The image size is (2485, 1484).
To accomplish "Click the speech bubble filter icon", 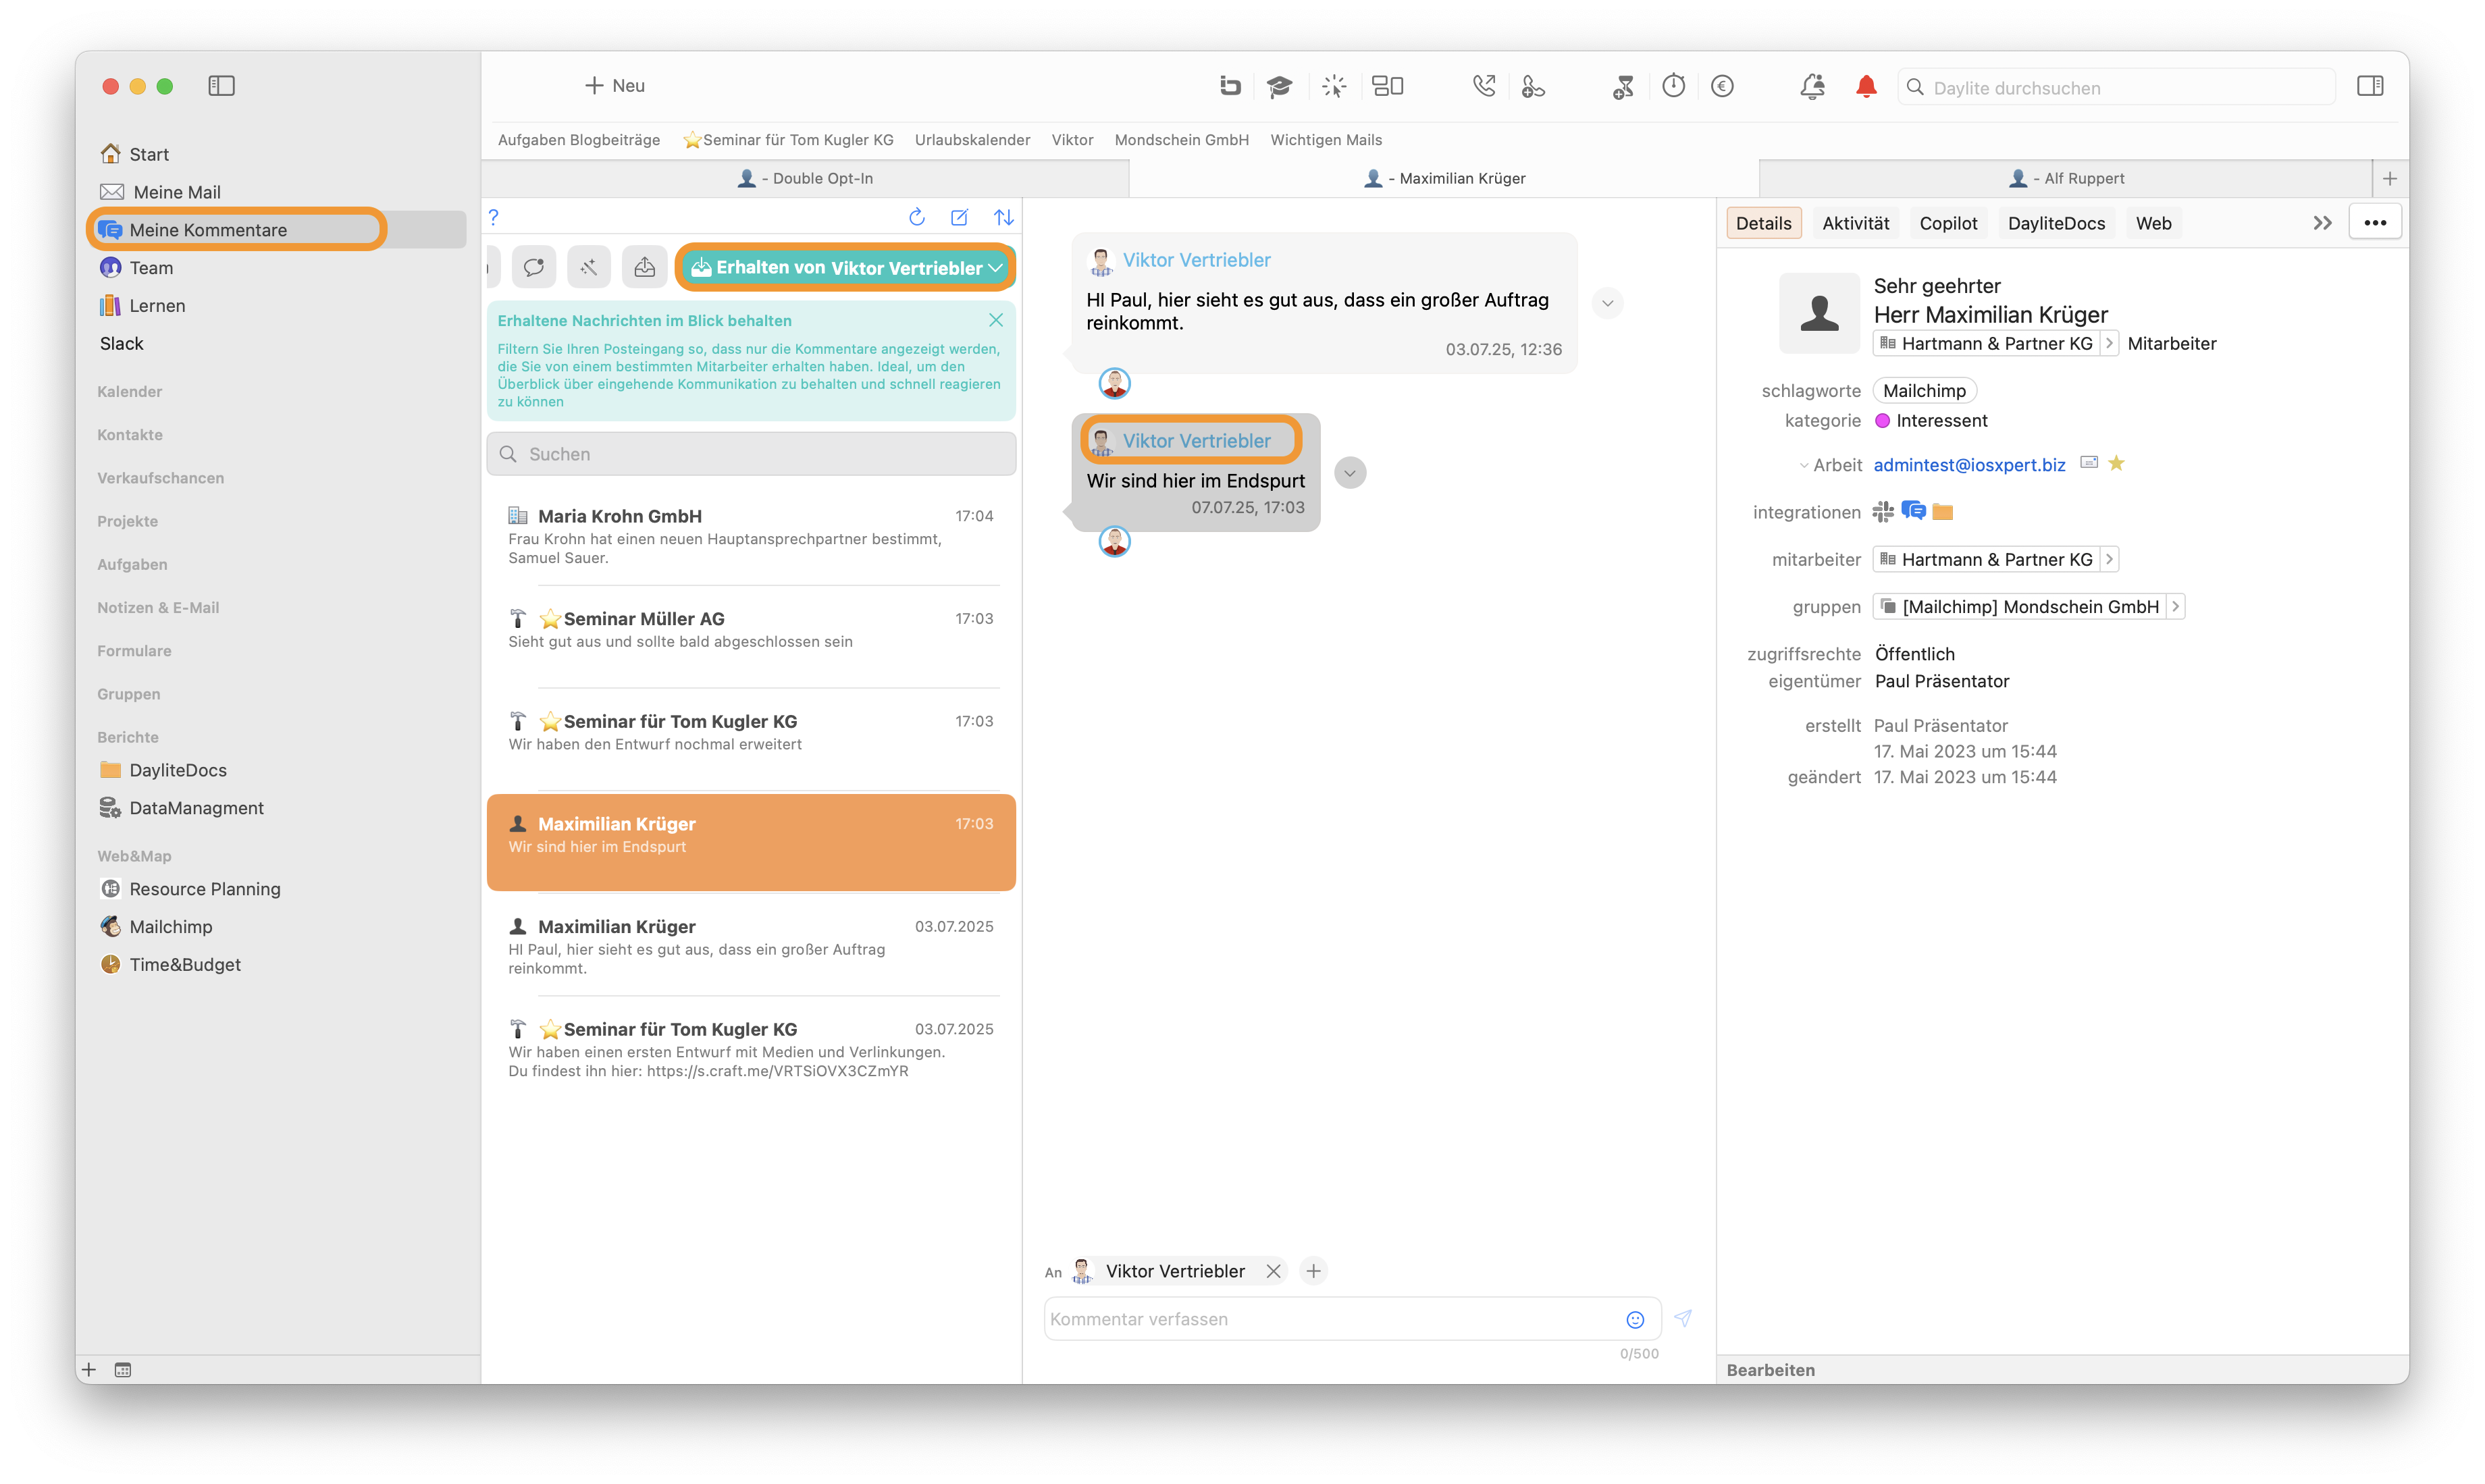I will tap(534, 267).
